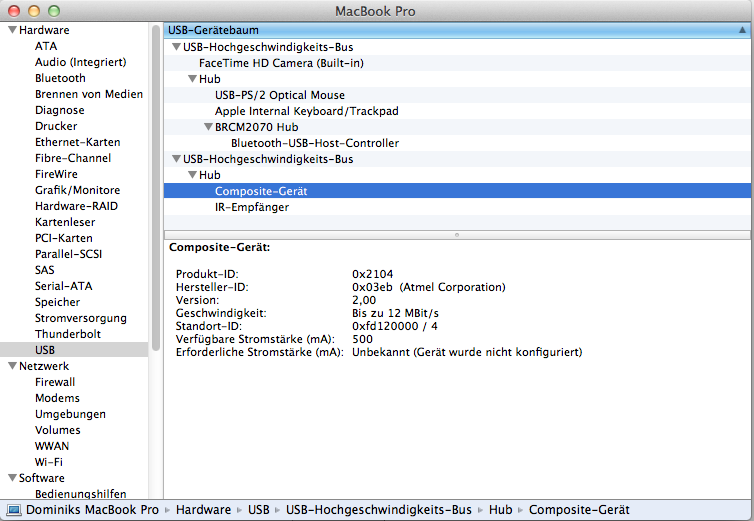Select Volumes under Netzwerk
This screenshot has height=521, width=754.
tap(58, 430)
